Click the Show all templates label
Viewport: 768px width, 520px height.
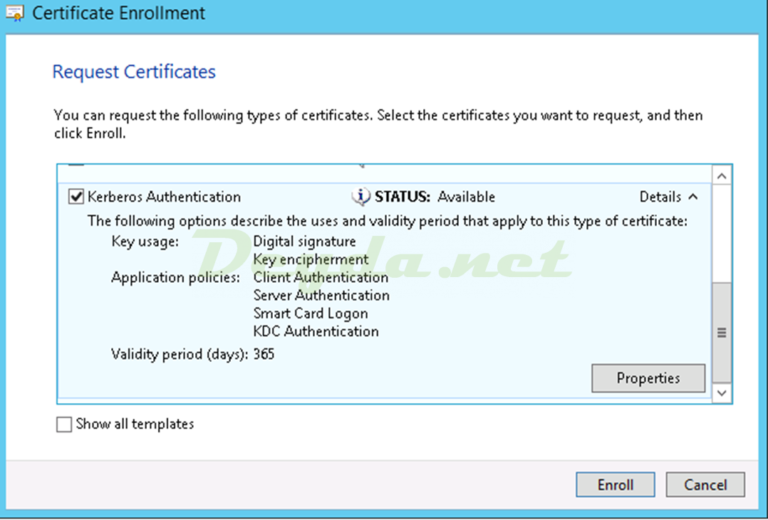(x=135, y=424)
